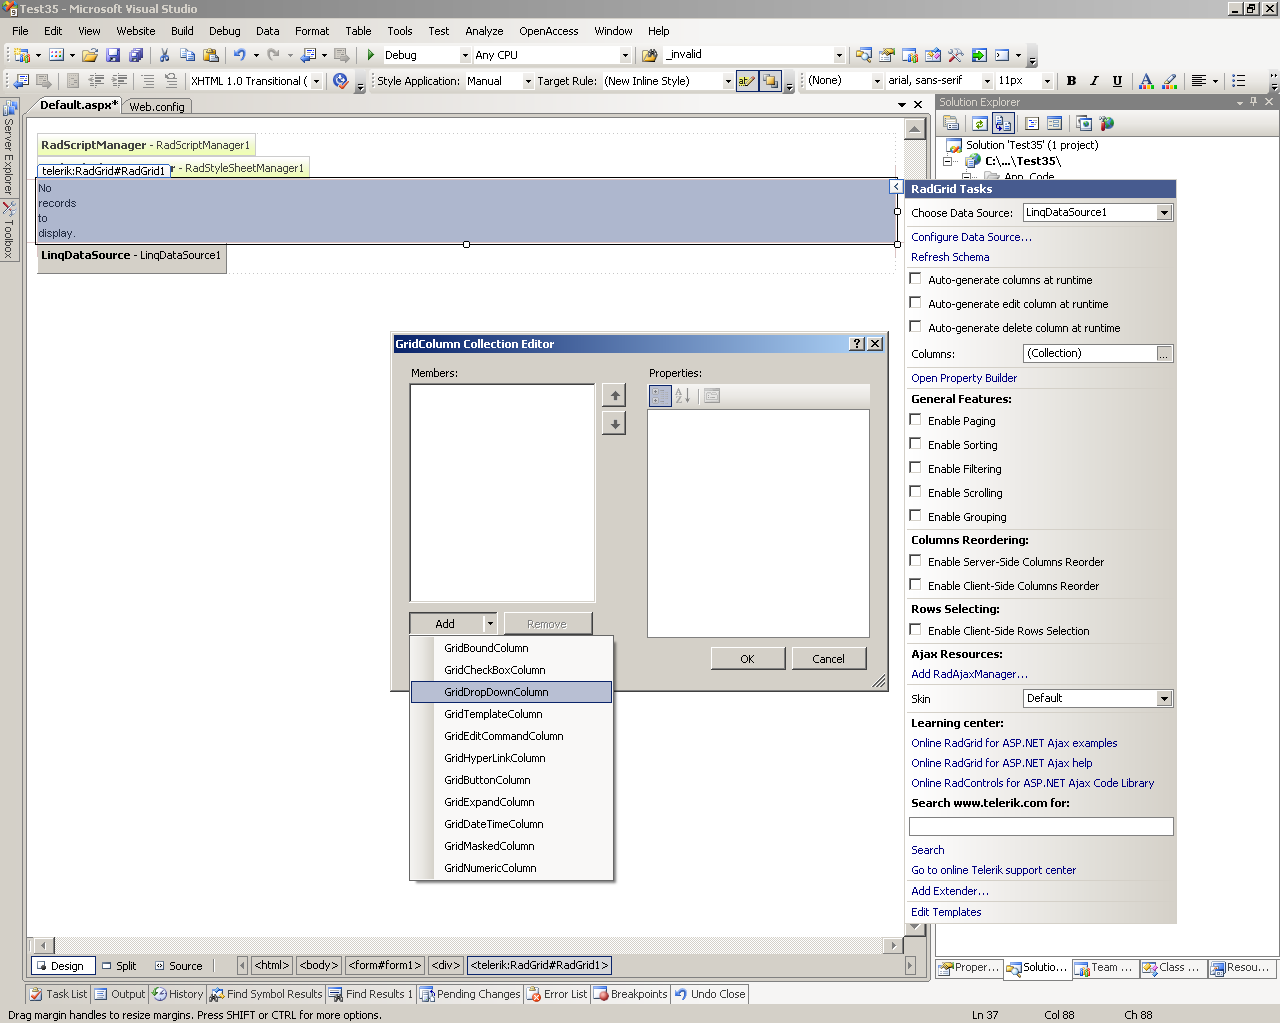Open the Any CPU platform dropdown
Viewport: 1280px width, 1024px height.
pyautogui.click(x=625, y=55)
